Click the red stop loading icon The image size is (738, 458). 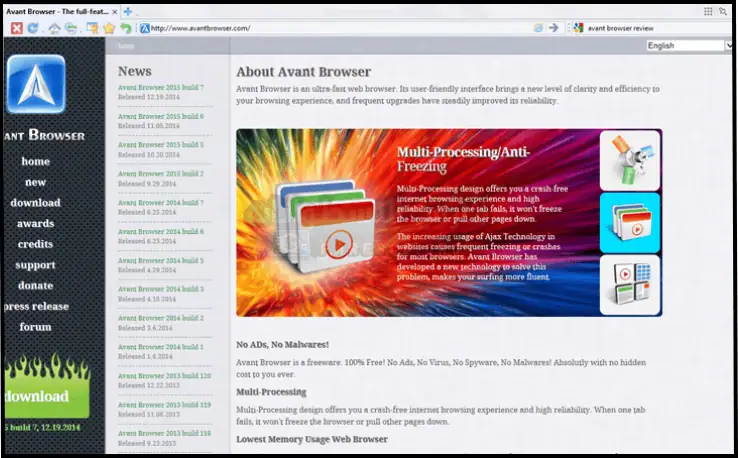tap(17, 28)
